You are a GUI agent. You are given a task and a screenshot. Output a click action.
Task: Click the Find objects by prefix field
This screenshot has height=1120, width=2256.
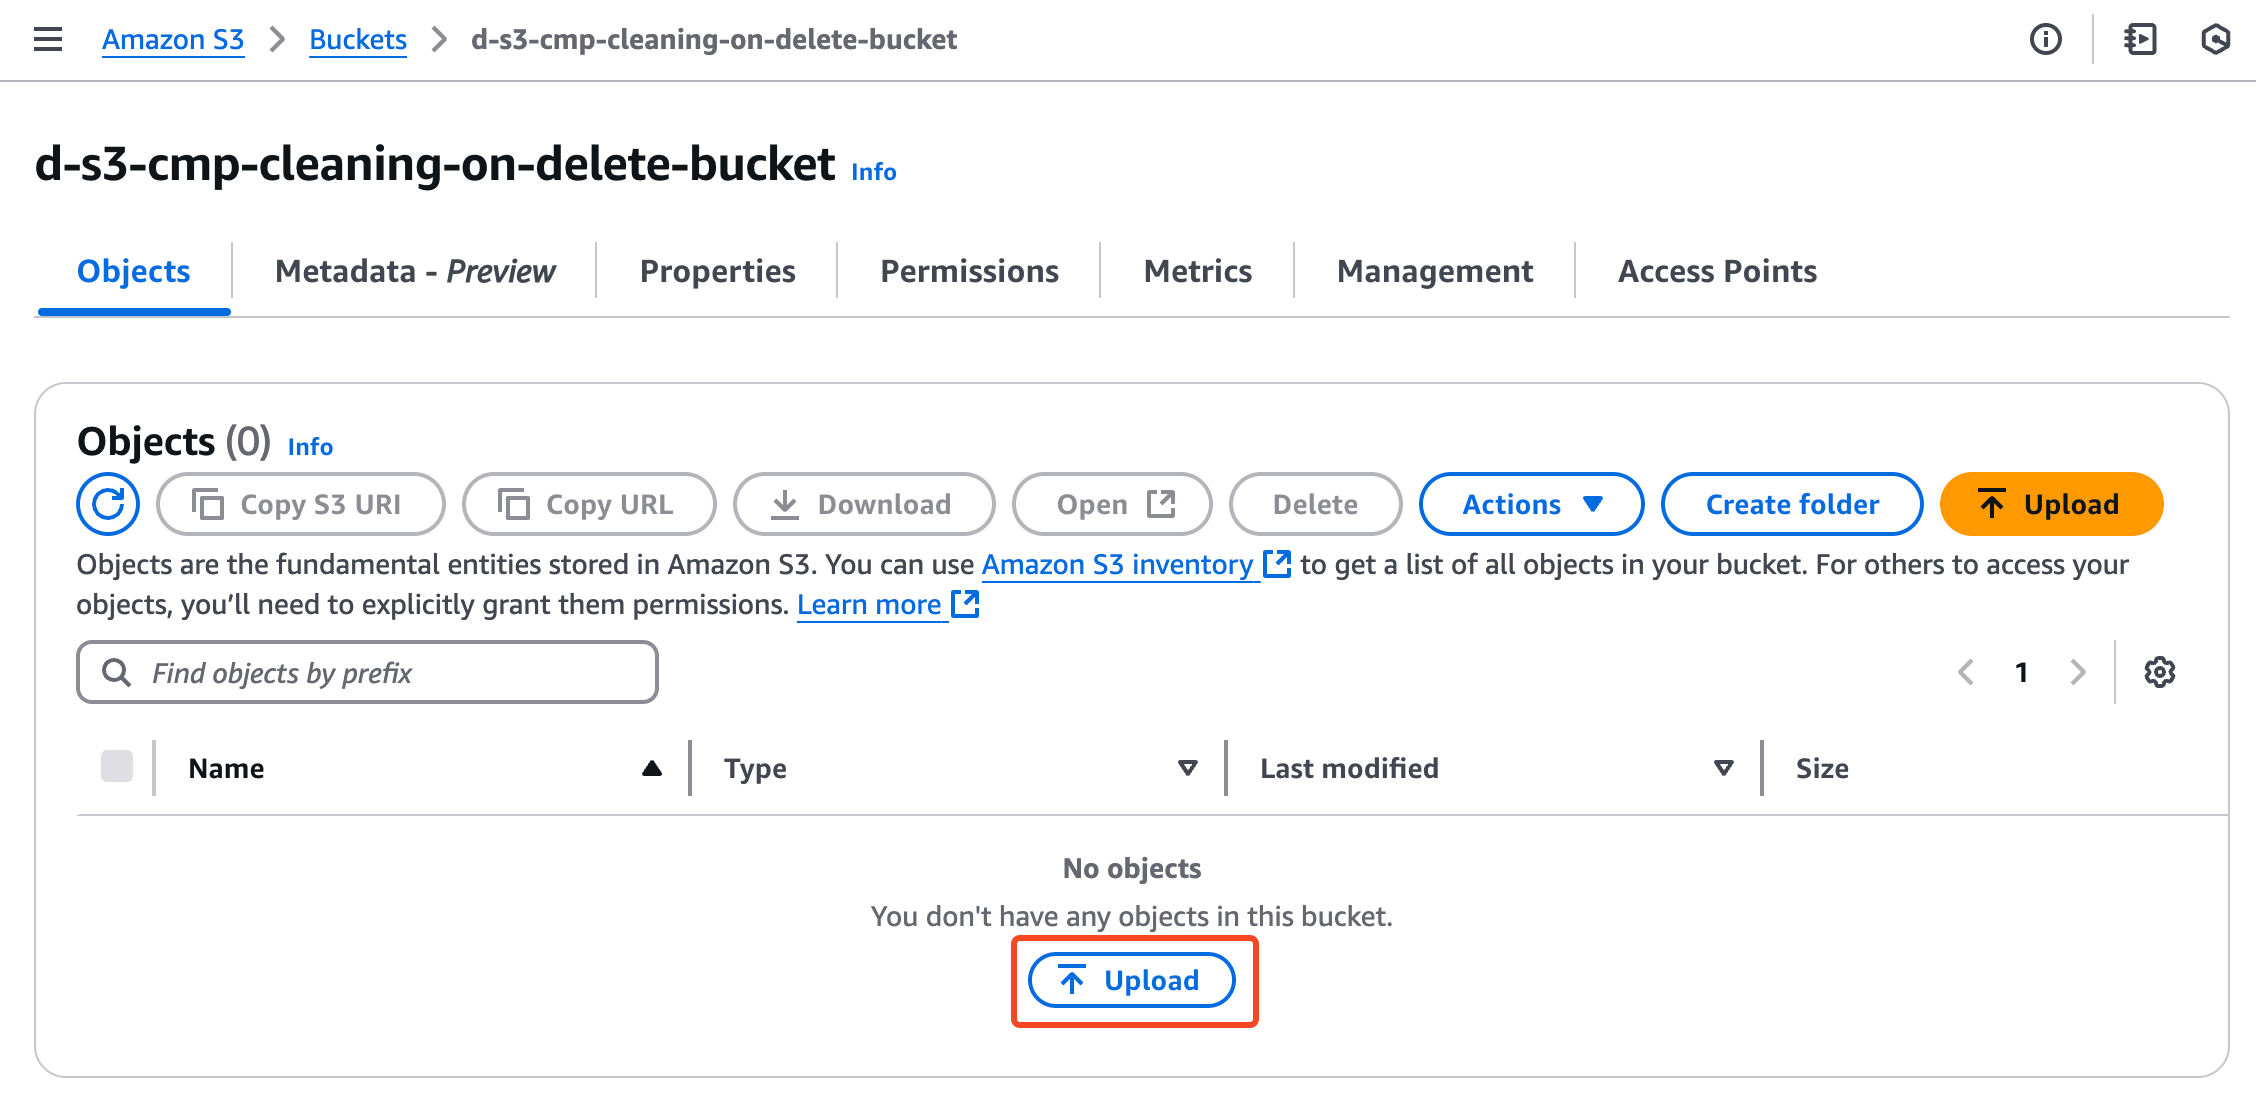pos(367,672)
